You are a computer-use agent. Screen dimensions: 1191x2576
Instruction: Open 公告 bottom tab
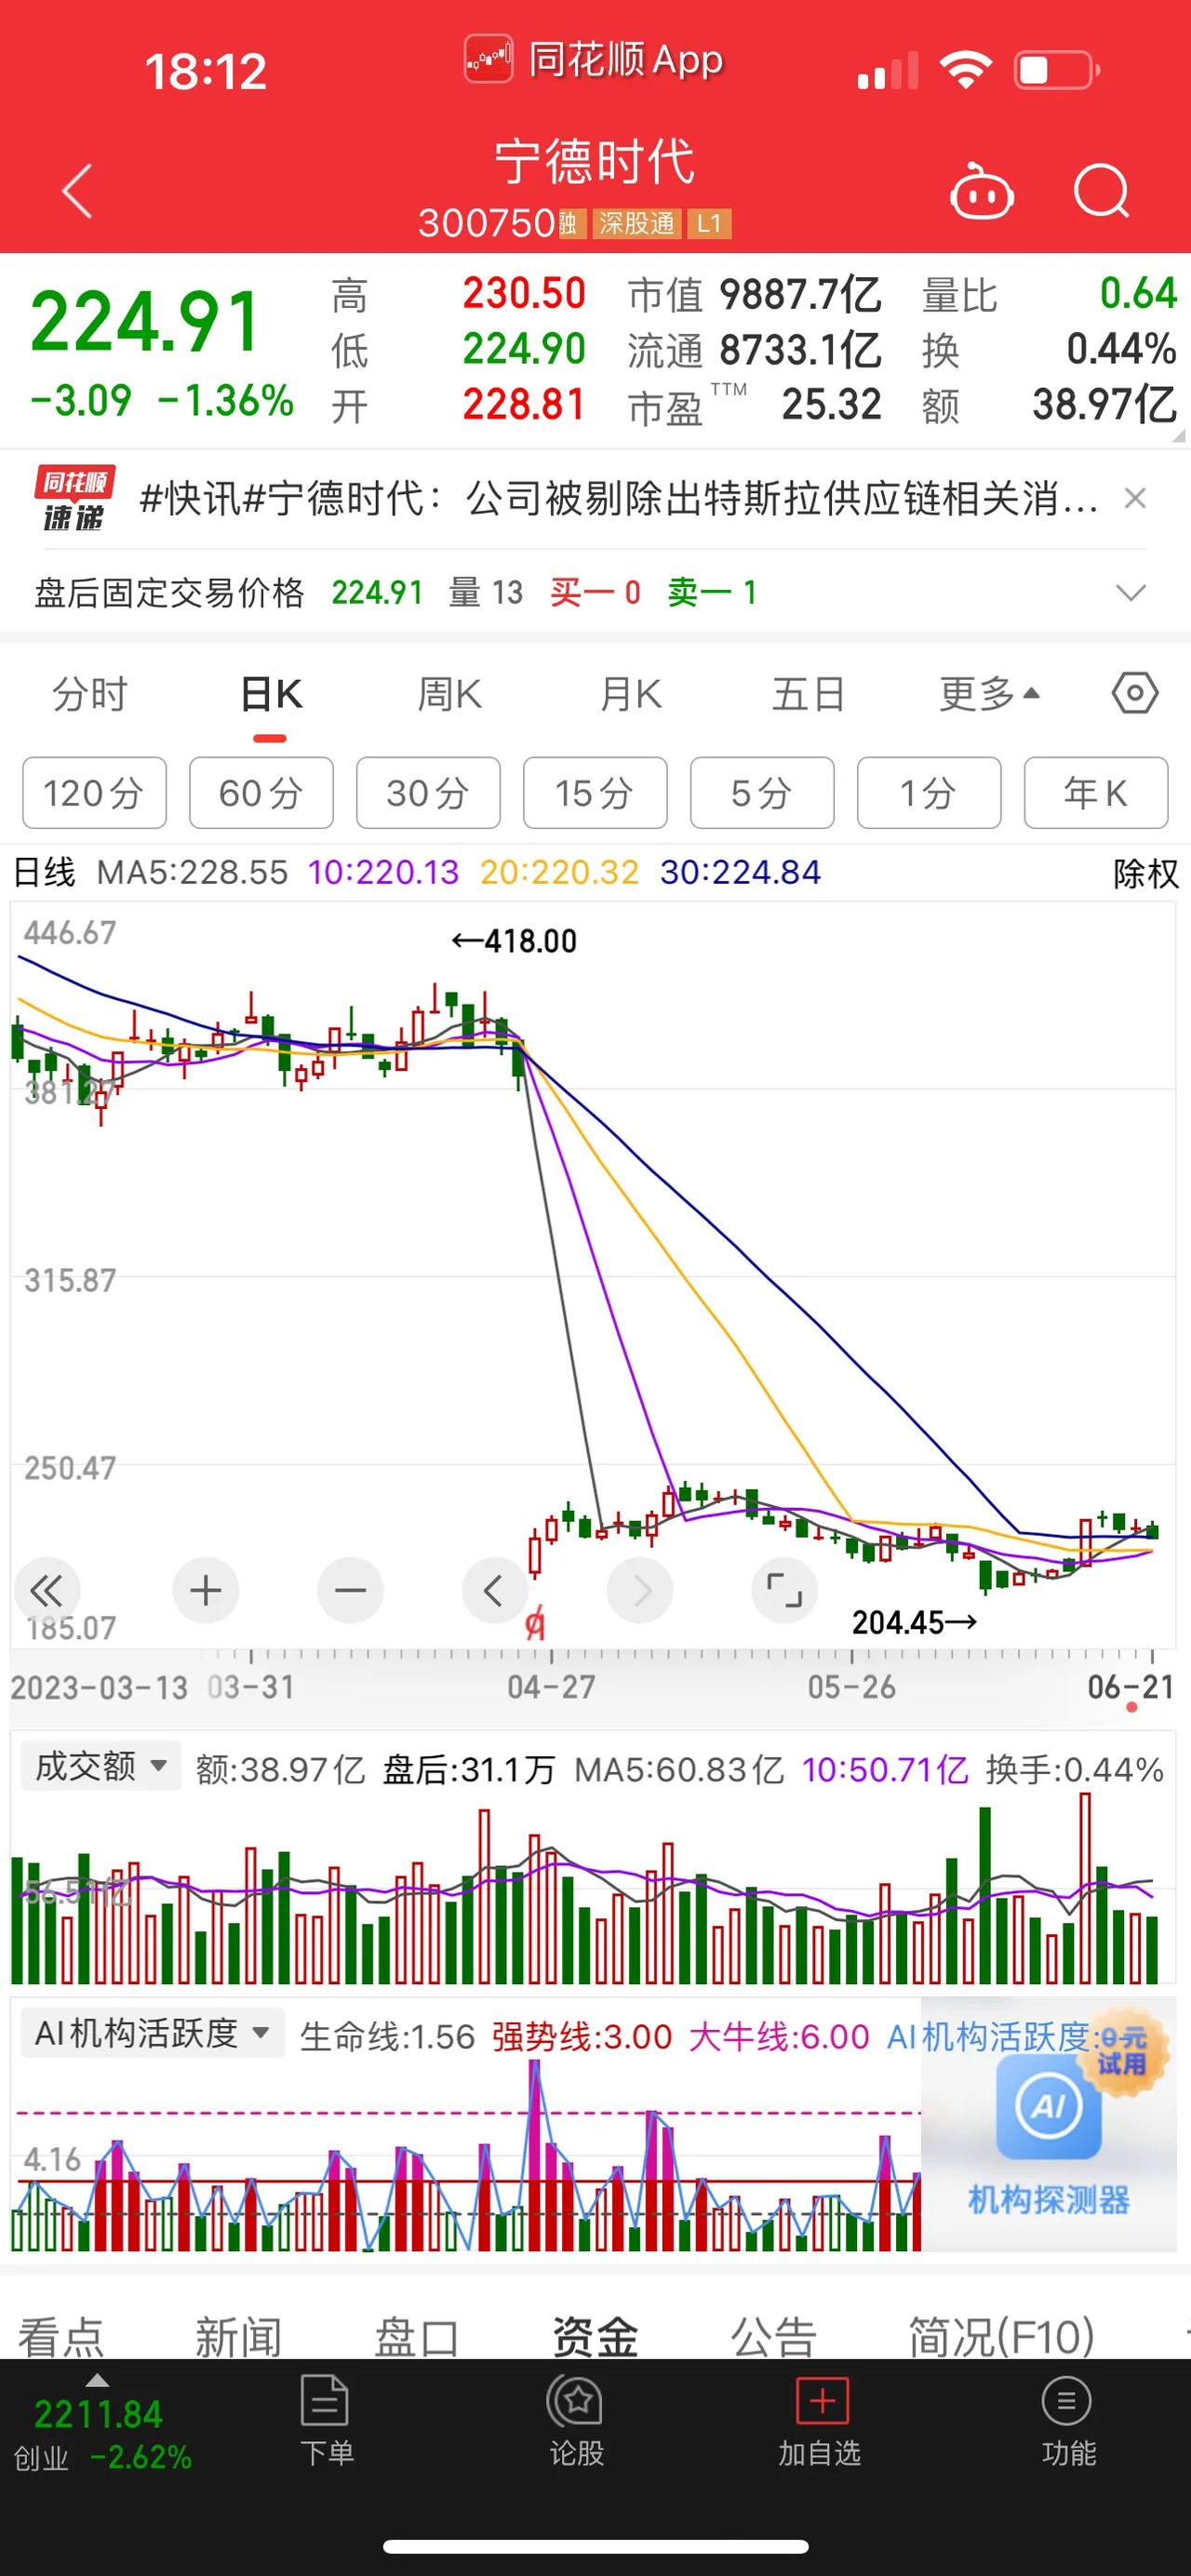773,2338
